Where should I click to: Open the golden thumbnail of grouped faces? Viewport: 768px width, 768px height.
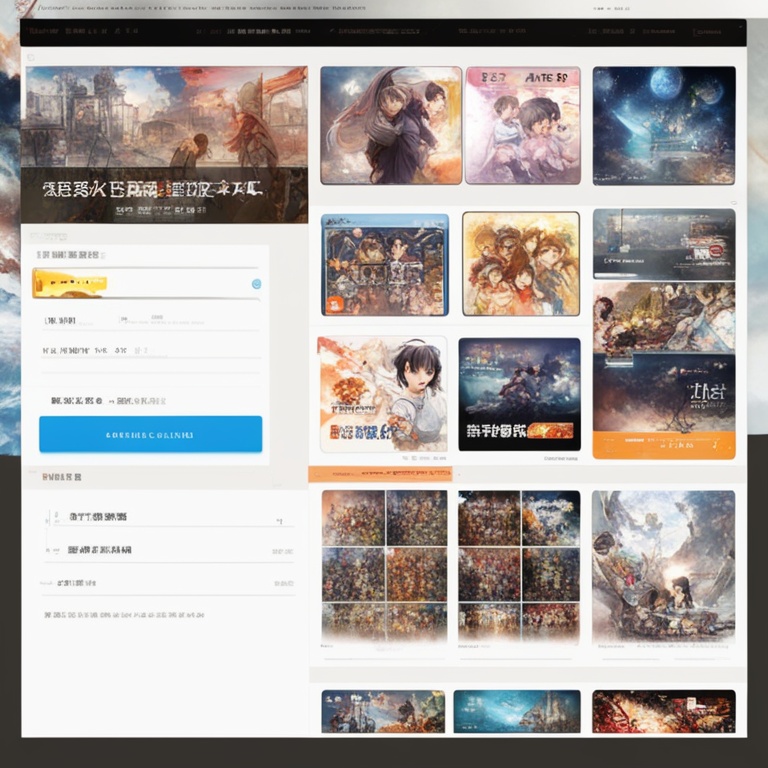pyautogui.click(x=521, y=264)
